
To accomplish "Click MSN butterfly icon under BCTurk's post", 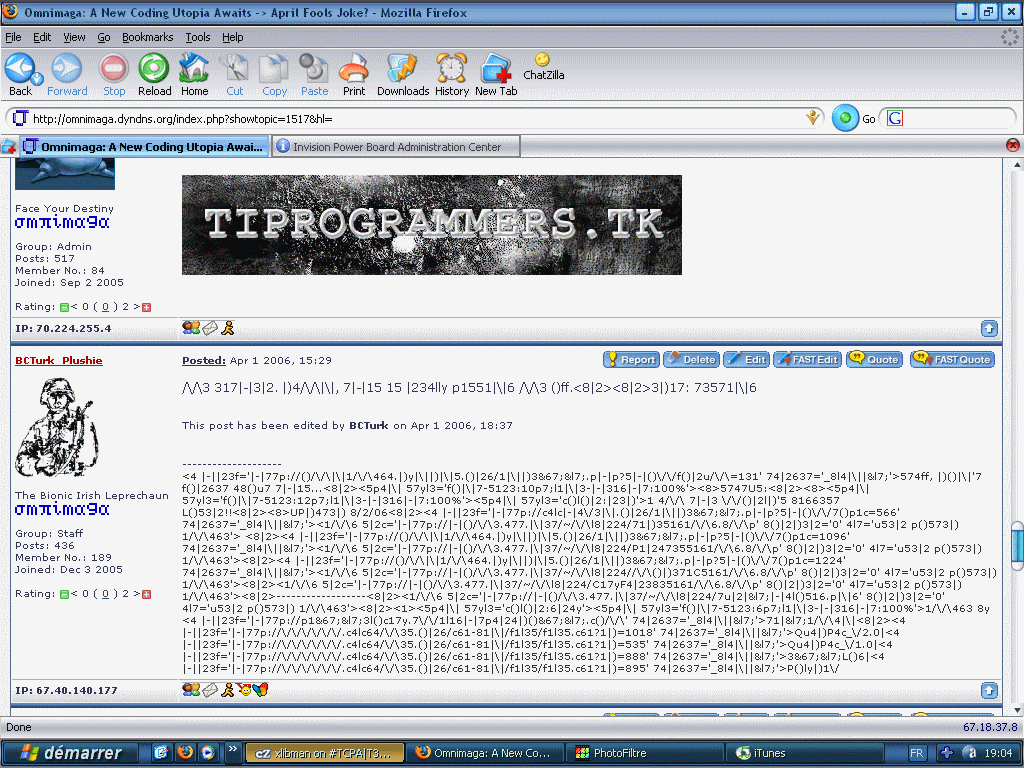I will tap(261, 690).
